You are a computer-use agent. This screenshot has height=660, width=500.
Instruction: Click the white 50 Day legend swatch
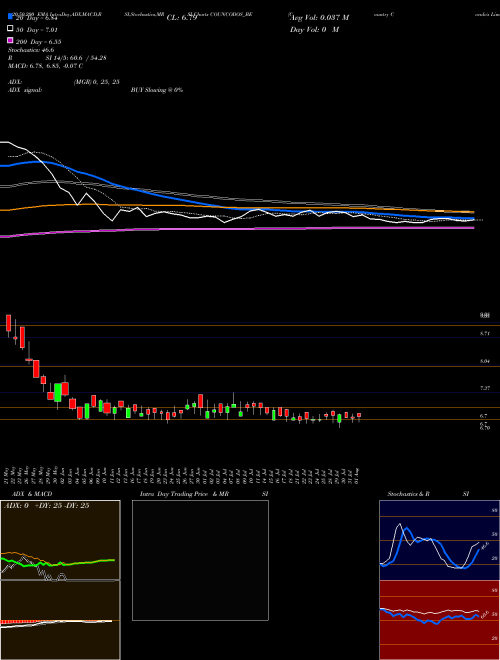click(11, 29)
